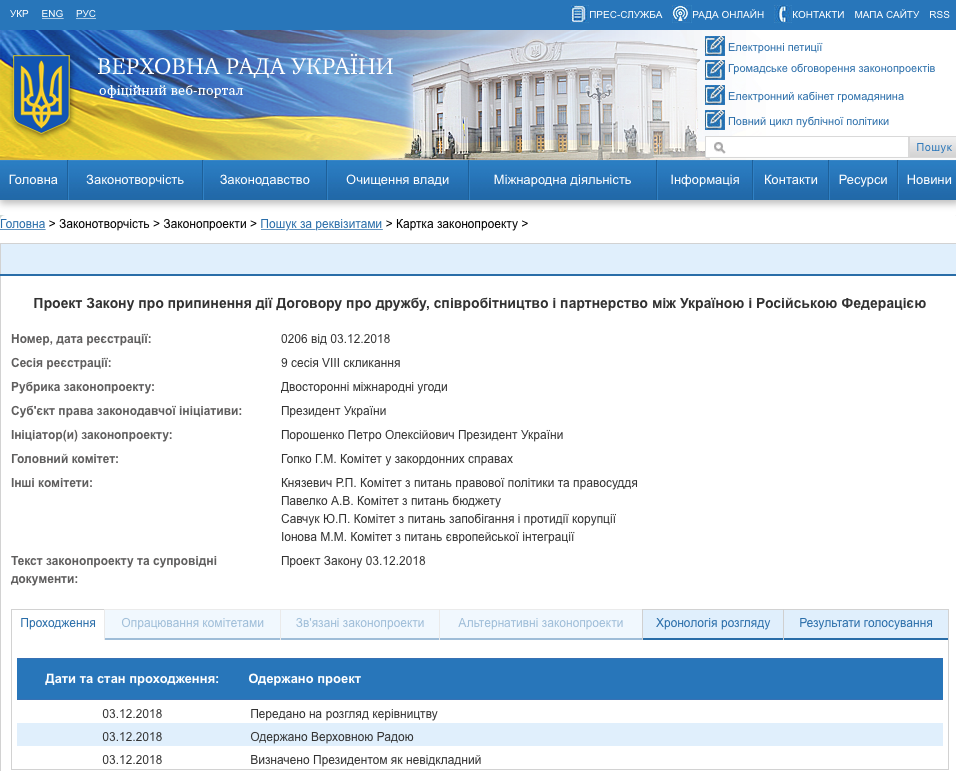Viewport: 956px width, 771px height.
Task: Open Електронний кабінет громадянина link
Action: 816,96
